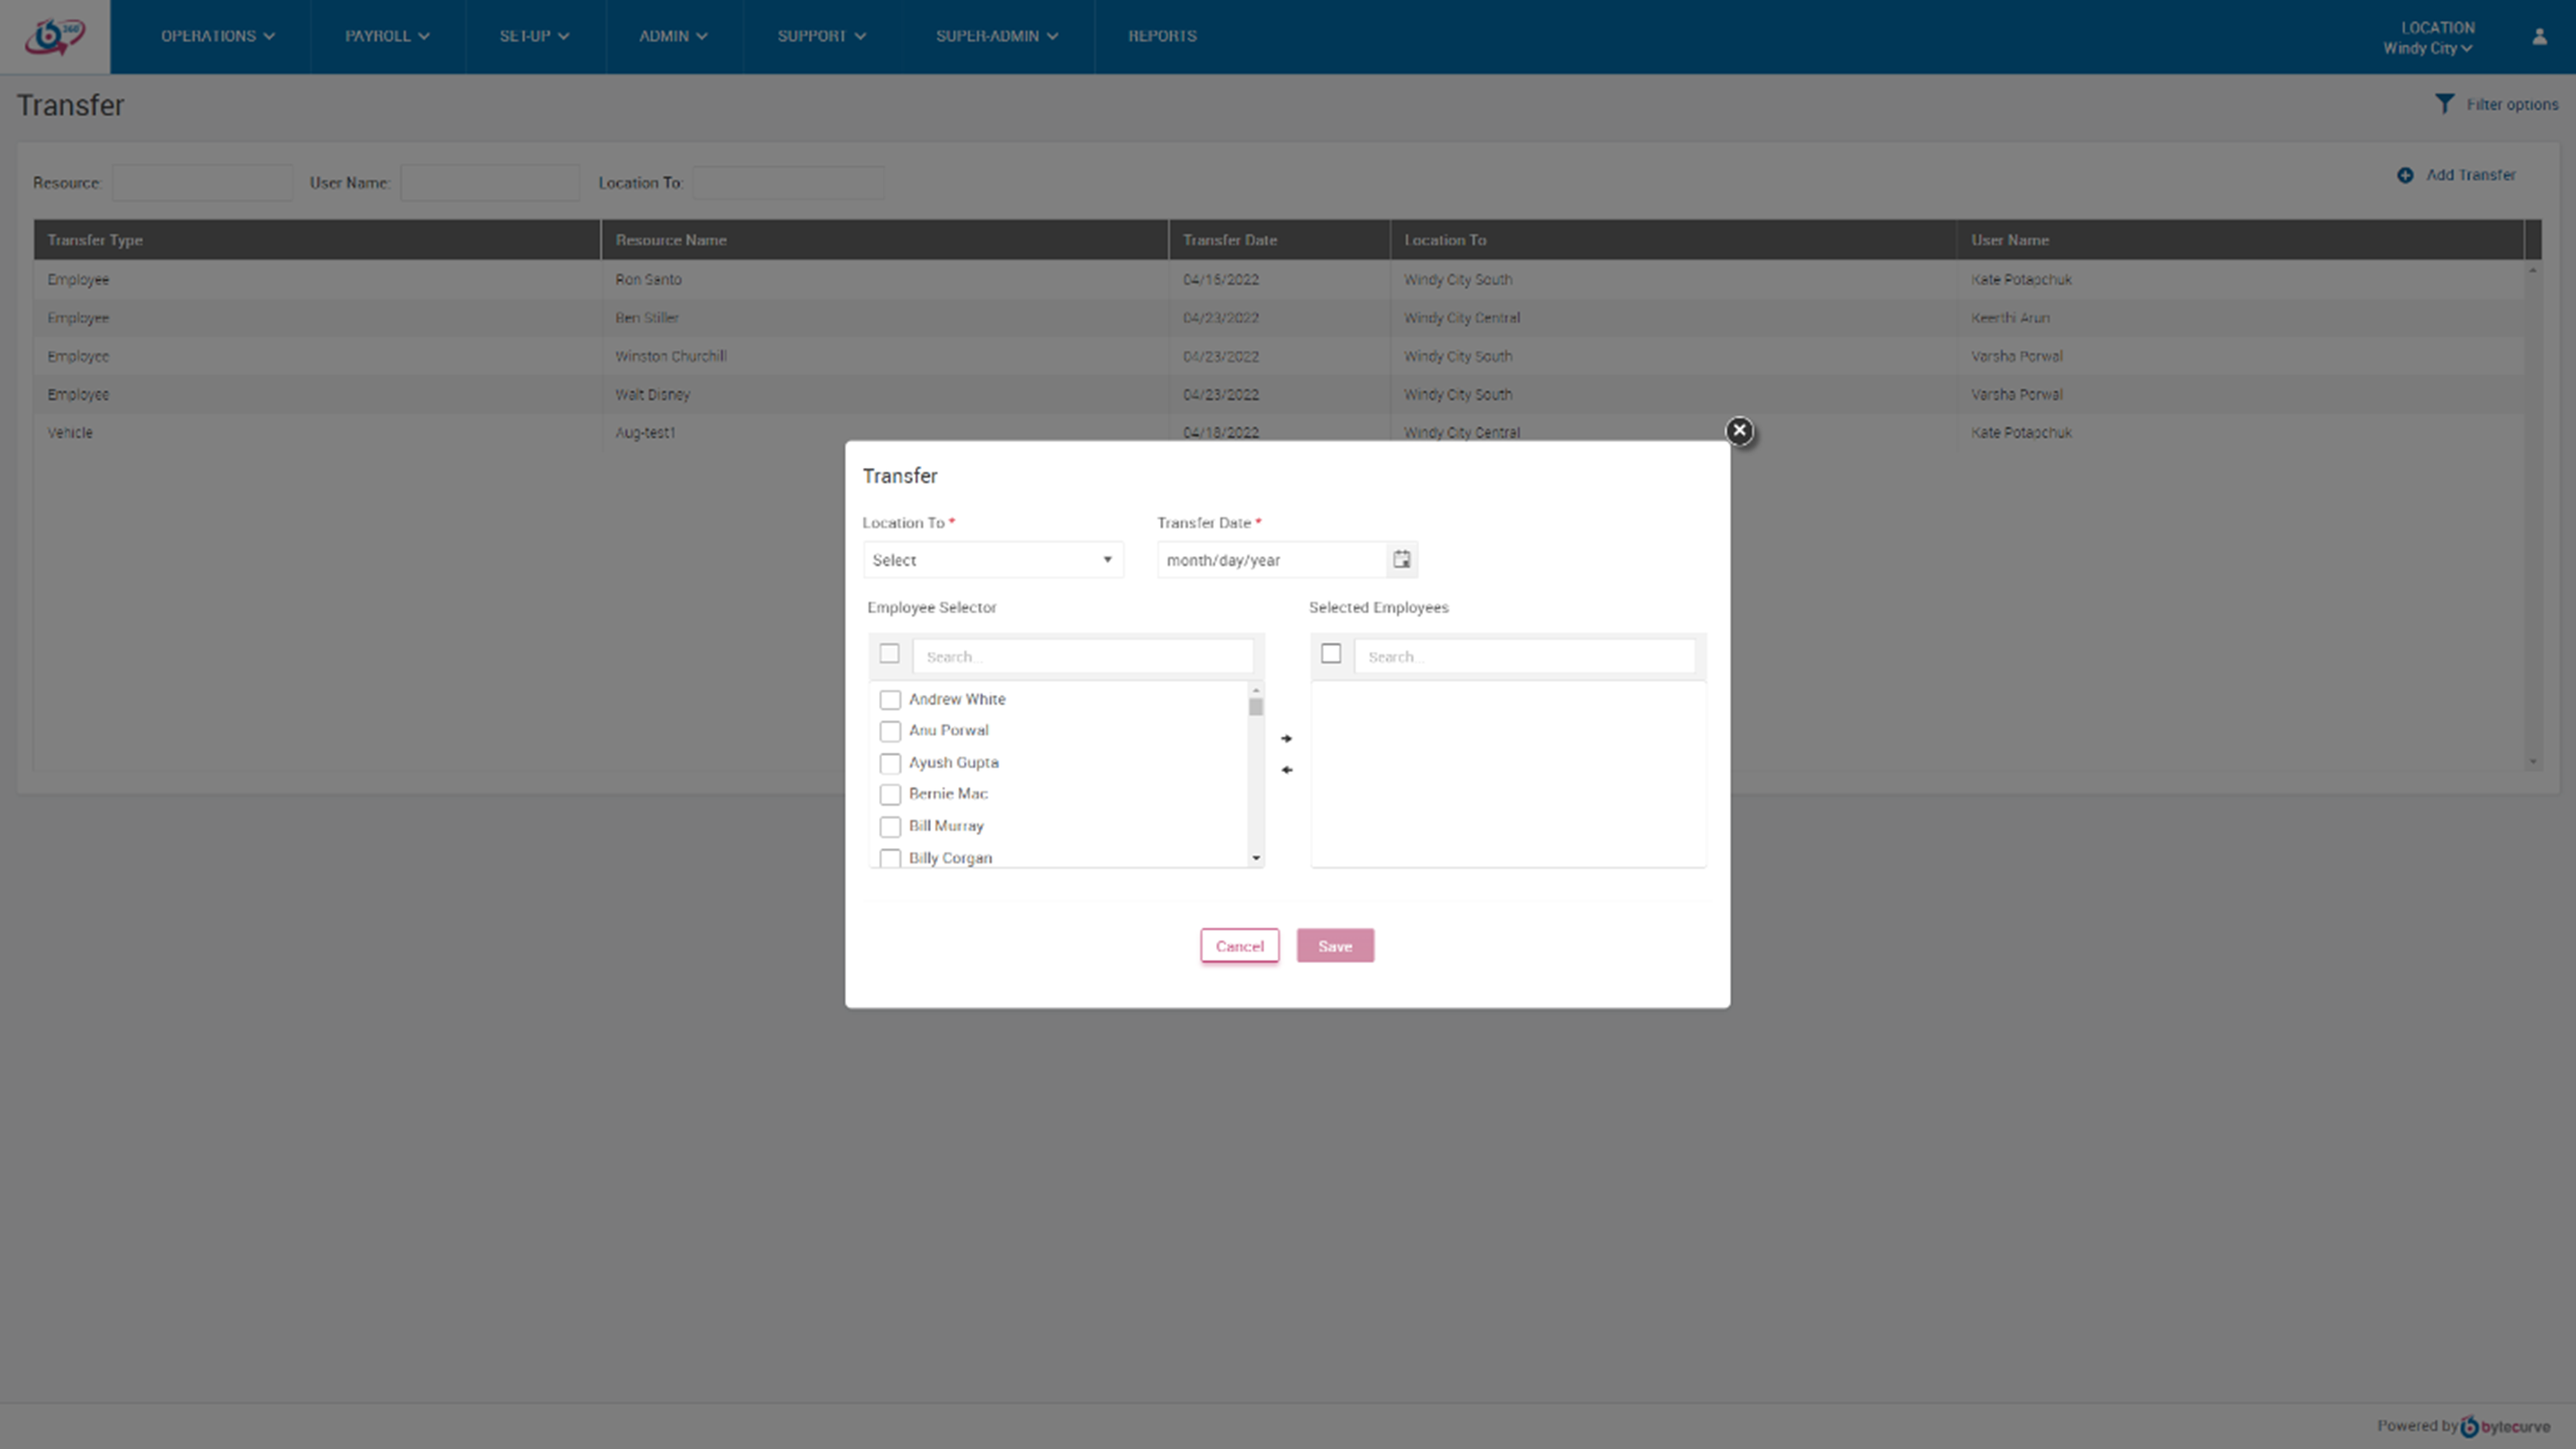Click the user profile icon
The width and height of the screenshot is (2576, 1449).
click(x=2539, y=37)
